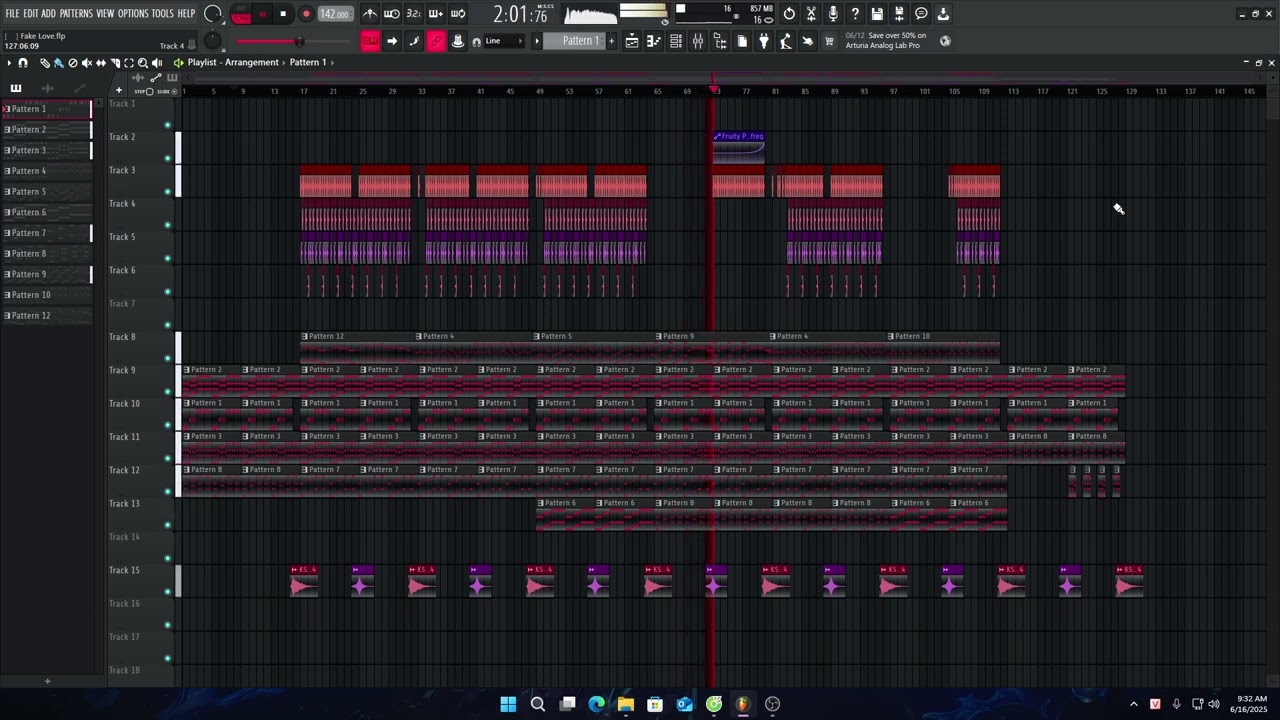The image size is (1280, 720).
Task: Click the one-click audio recording microphone
Action: click(x=833, y=14)
